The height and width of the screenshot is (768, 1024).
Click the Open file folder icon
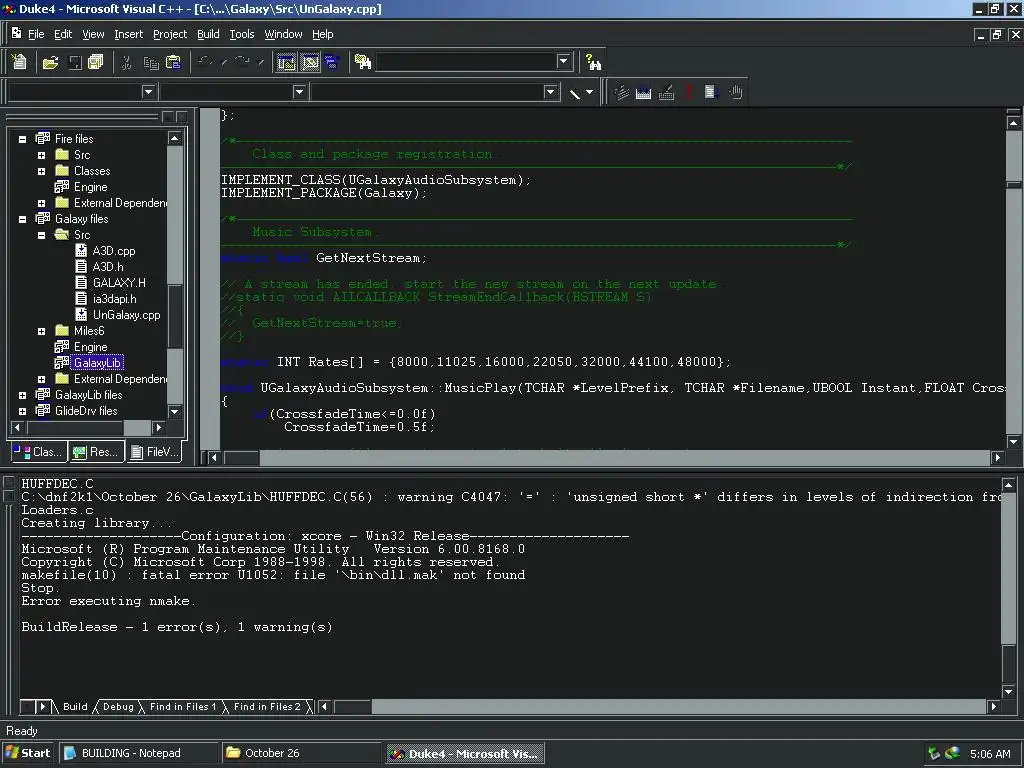(50, 62)
